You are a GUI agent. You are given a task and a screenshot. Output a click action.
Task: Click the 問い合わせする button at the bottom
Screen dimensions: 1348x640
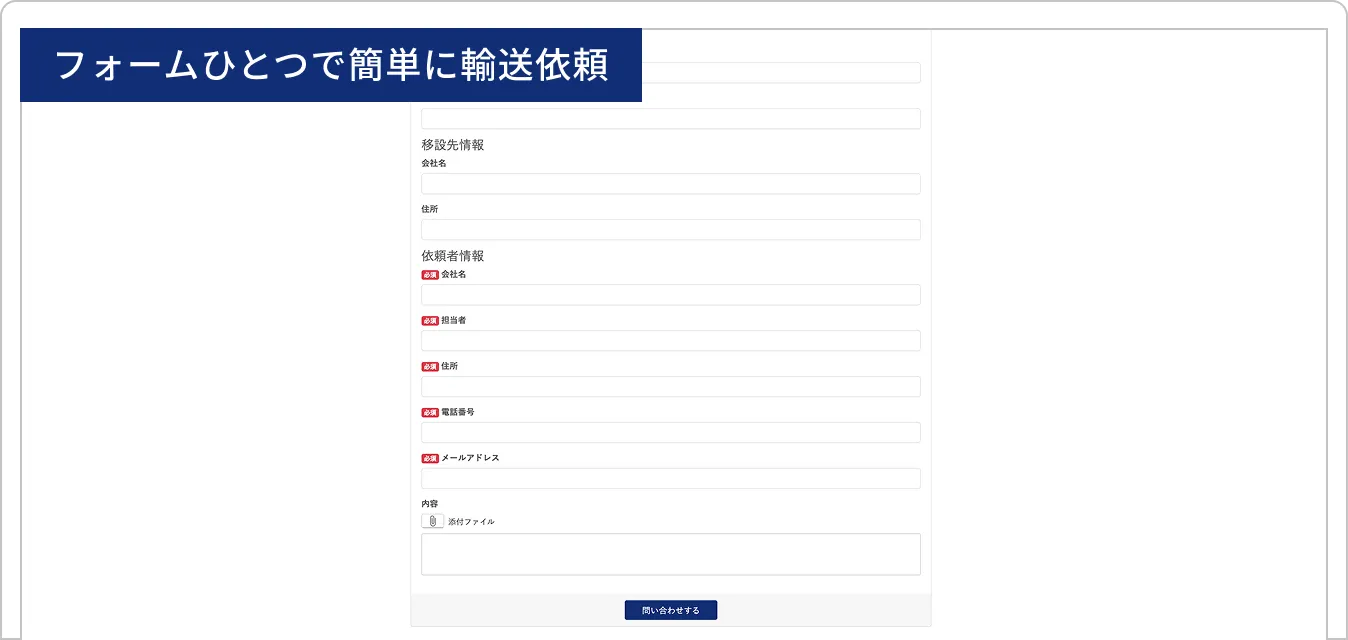pyautogui.click(x=670, y=610)
